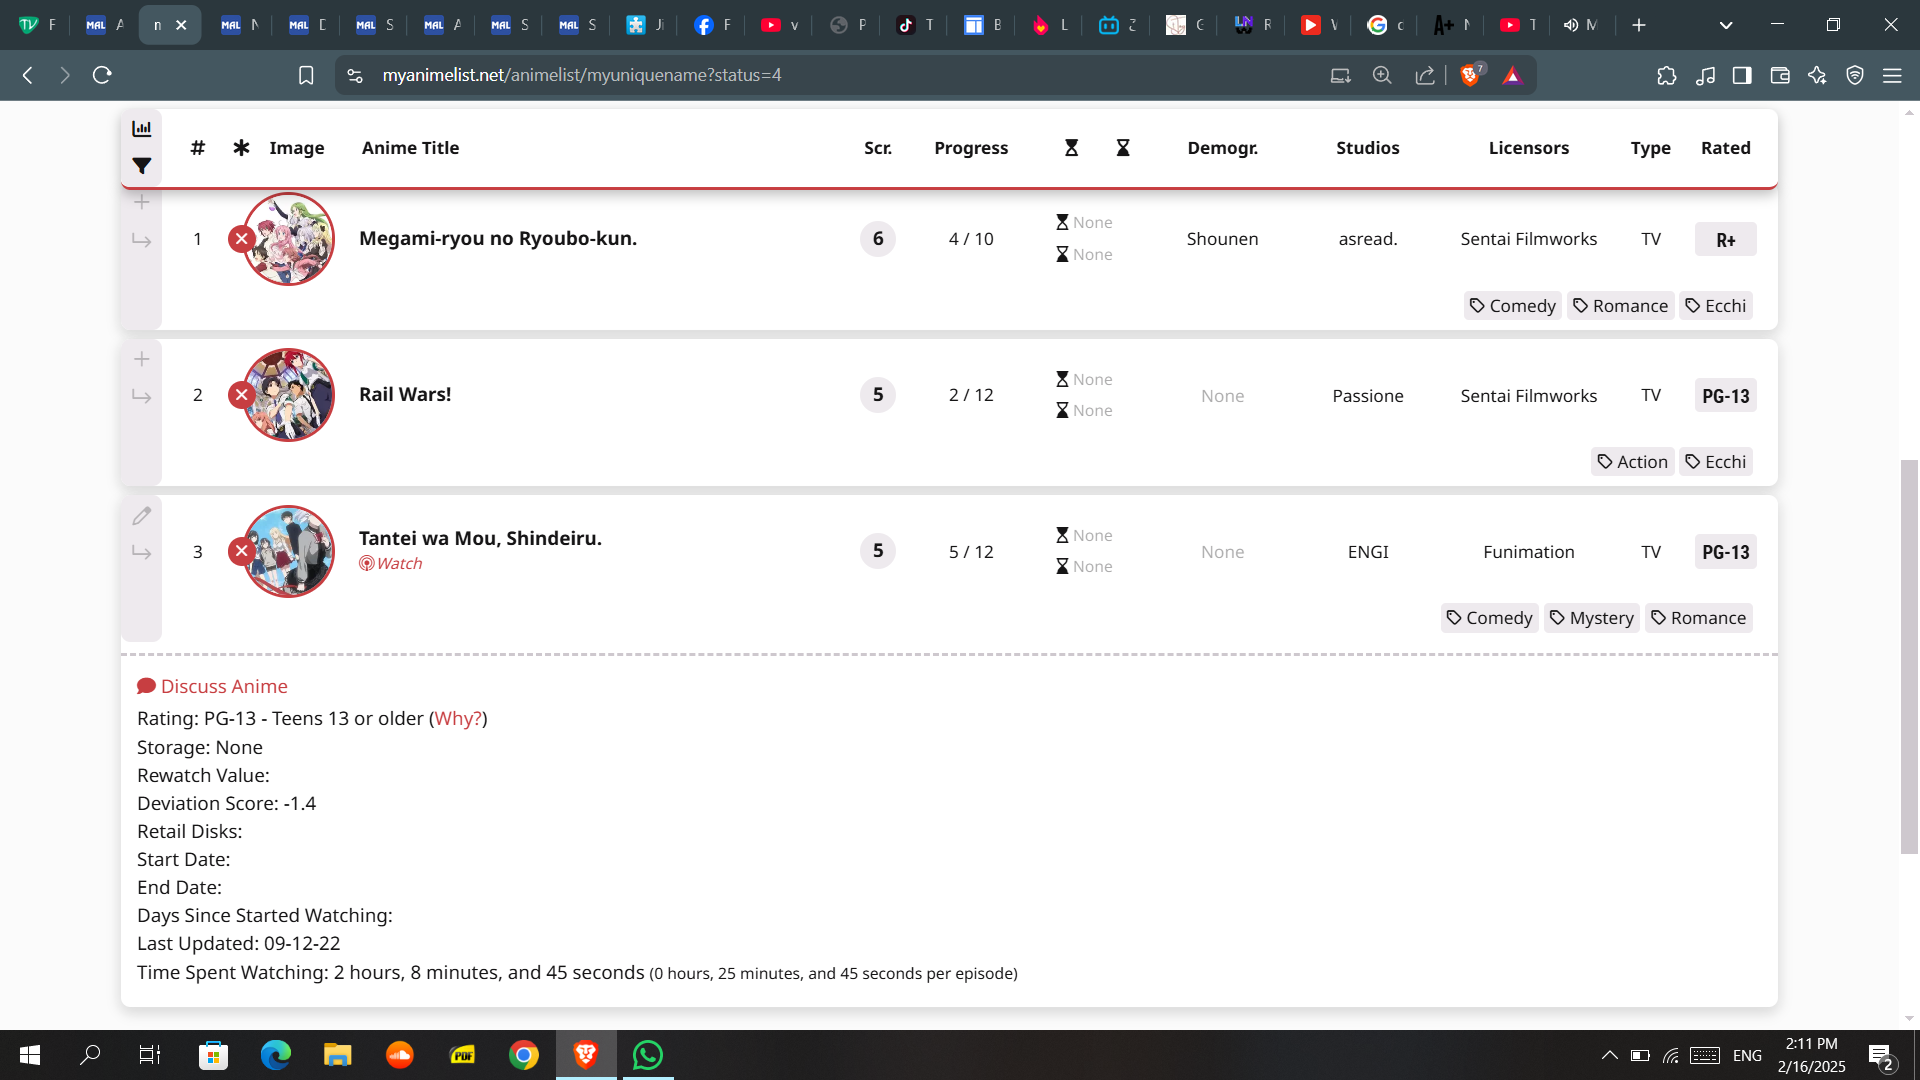
Task: Open Rail Wars! cover thumbnail
Action: (x=289, y=395)
